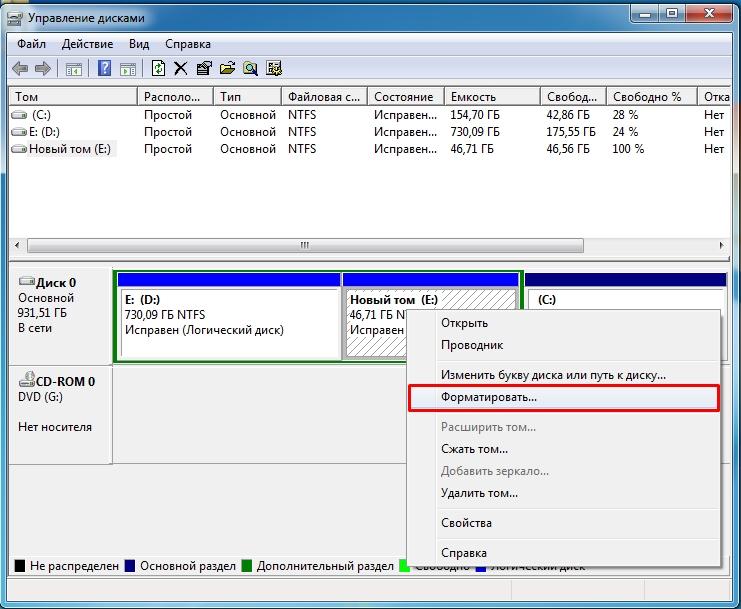Image resolution: width=741 pixels, height=609 pixels.
Task: Click the 42,86 ГБ free space cell
Action: [568, 115]
